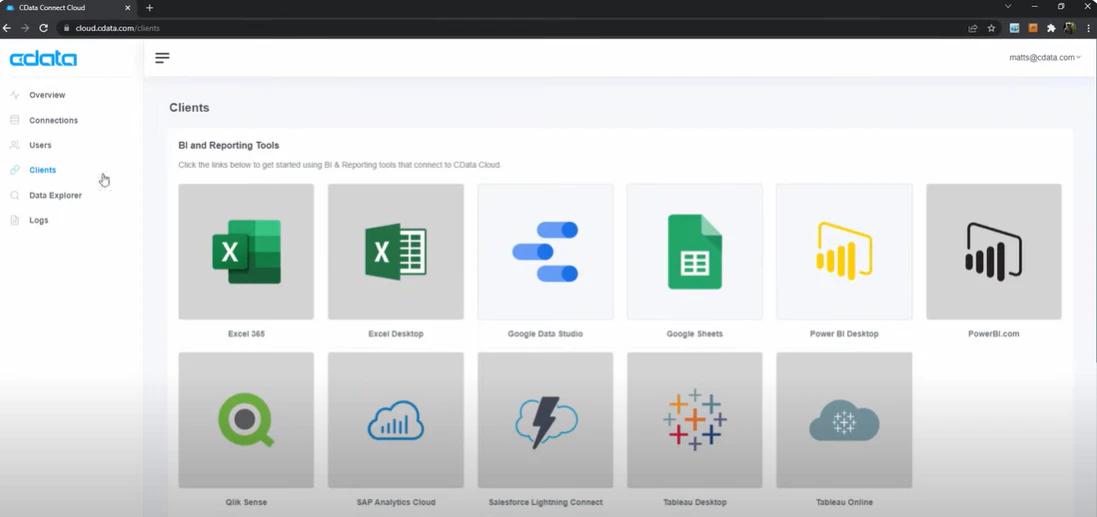Click the Connections database icon in sidebar

(x=15, y=120)
